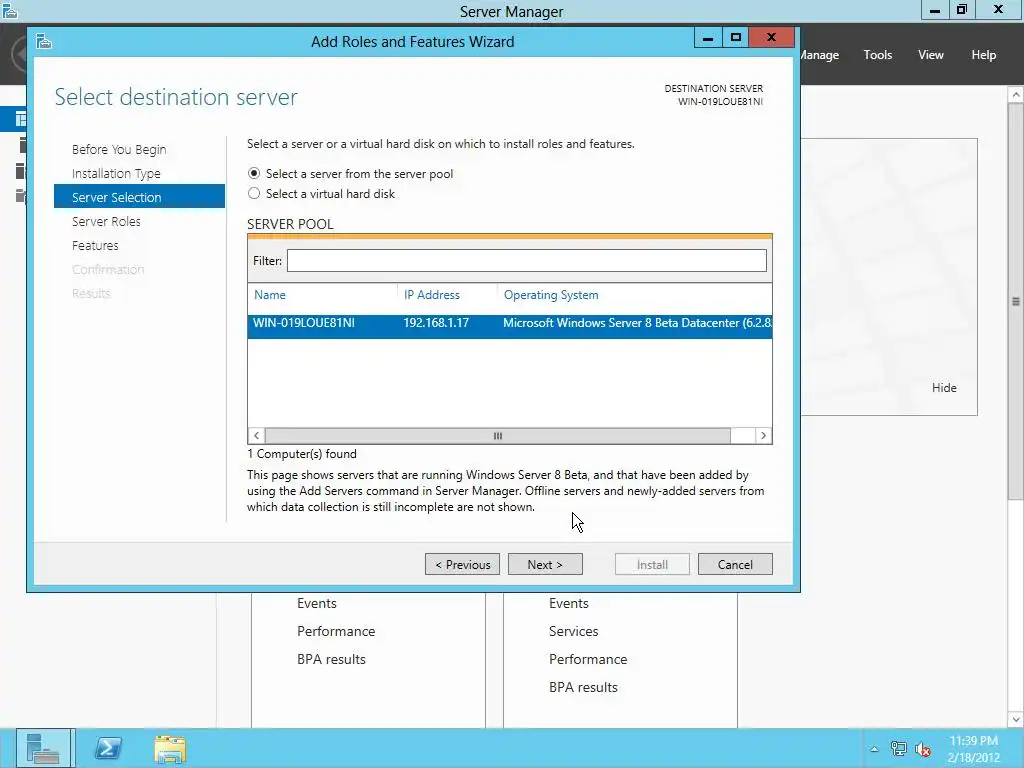The image size is (1024, 768).
Task: Go to the Next wizard page
Action: [x=545, y=564]
